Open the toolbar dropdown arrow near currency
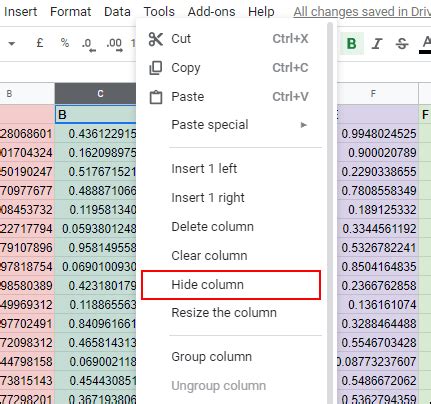Screen dimensions: 431x404 click(x=12, y=44)
